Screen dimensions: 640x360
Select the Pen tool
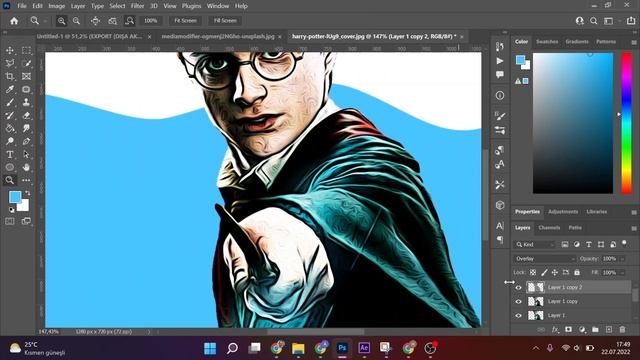(x=27, y=142)
